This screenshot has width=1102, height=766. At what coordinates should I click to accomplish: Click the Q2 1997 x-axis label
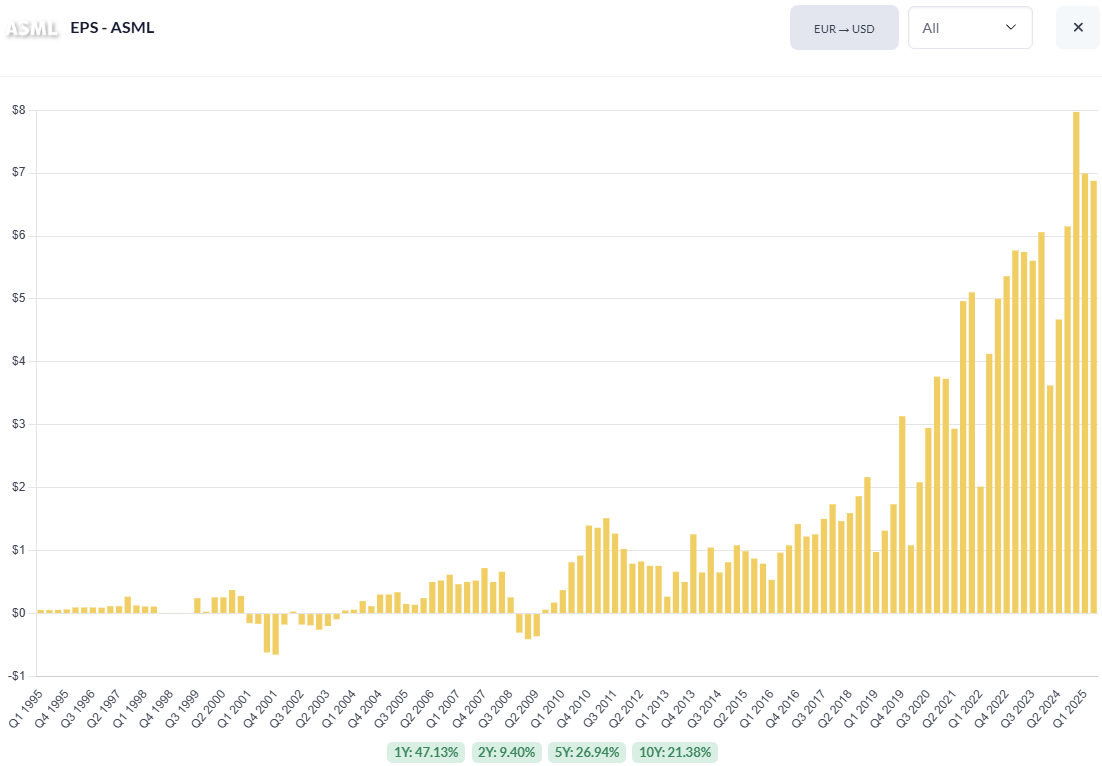[104, 708]
